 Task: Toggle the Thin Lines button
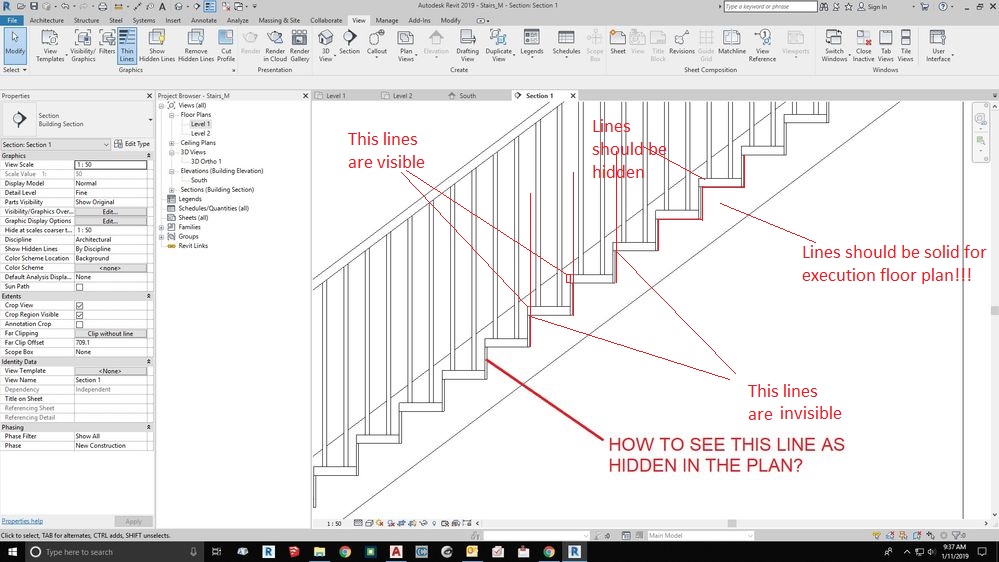coord(127,45)
